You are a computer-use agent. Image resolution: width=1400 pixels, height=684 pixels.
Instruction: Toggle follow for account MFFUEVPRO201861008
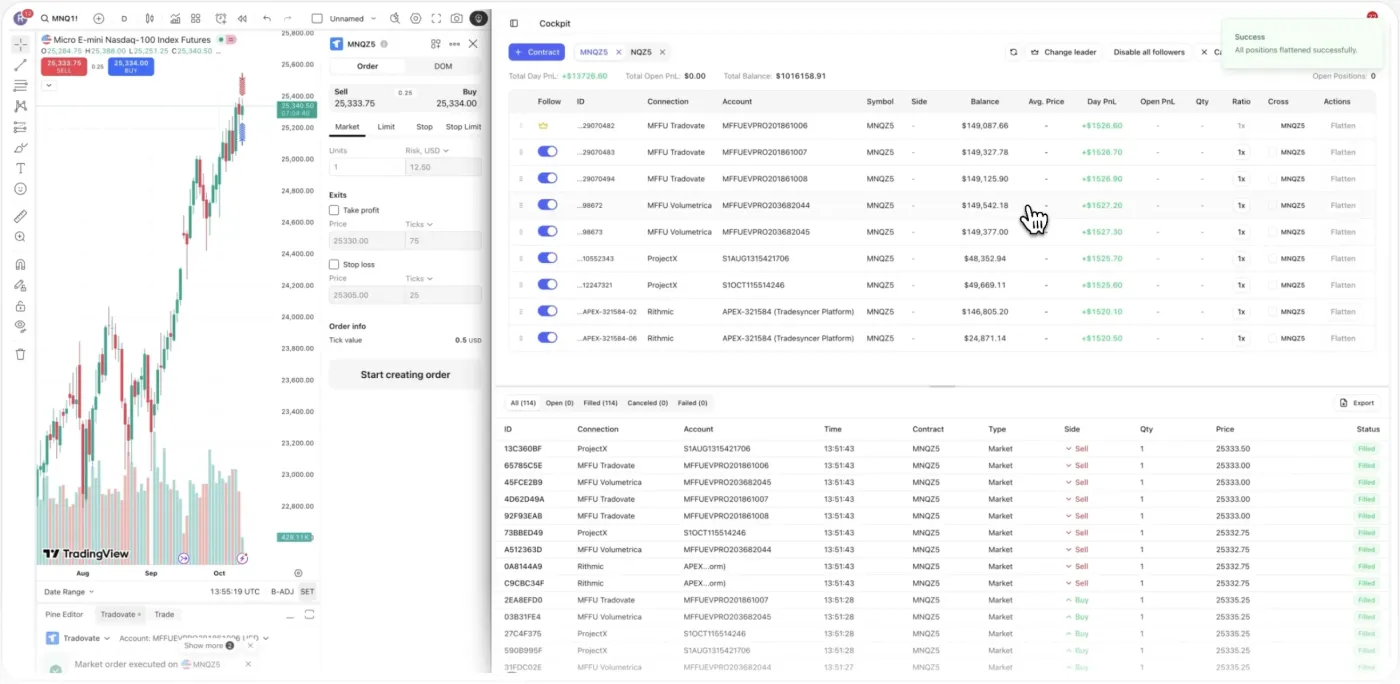coord(547,178)
